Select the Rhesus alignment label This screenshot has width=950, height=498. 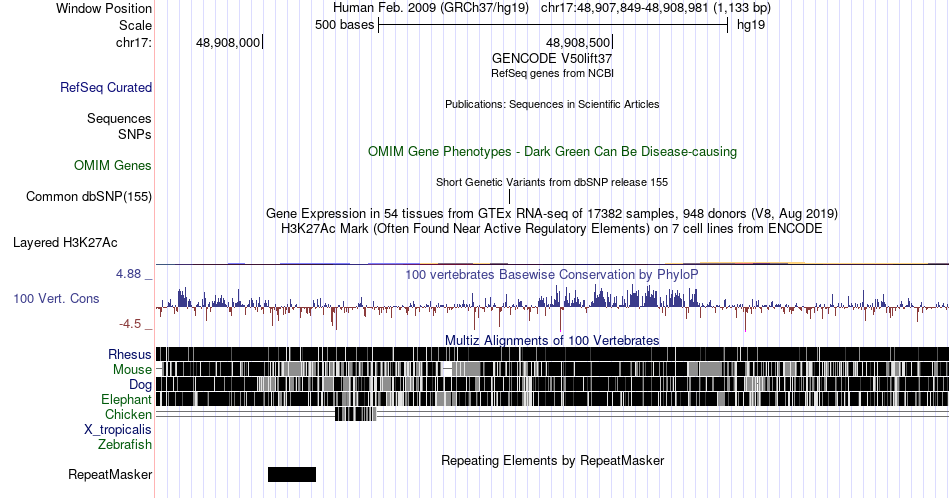130,354
